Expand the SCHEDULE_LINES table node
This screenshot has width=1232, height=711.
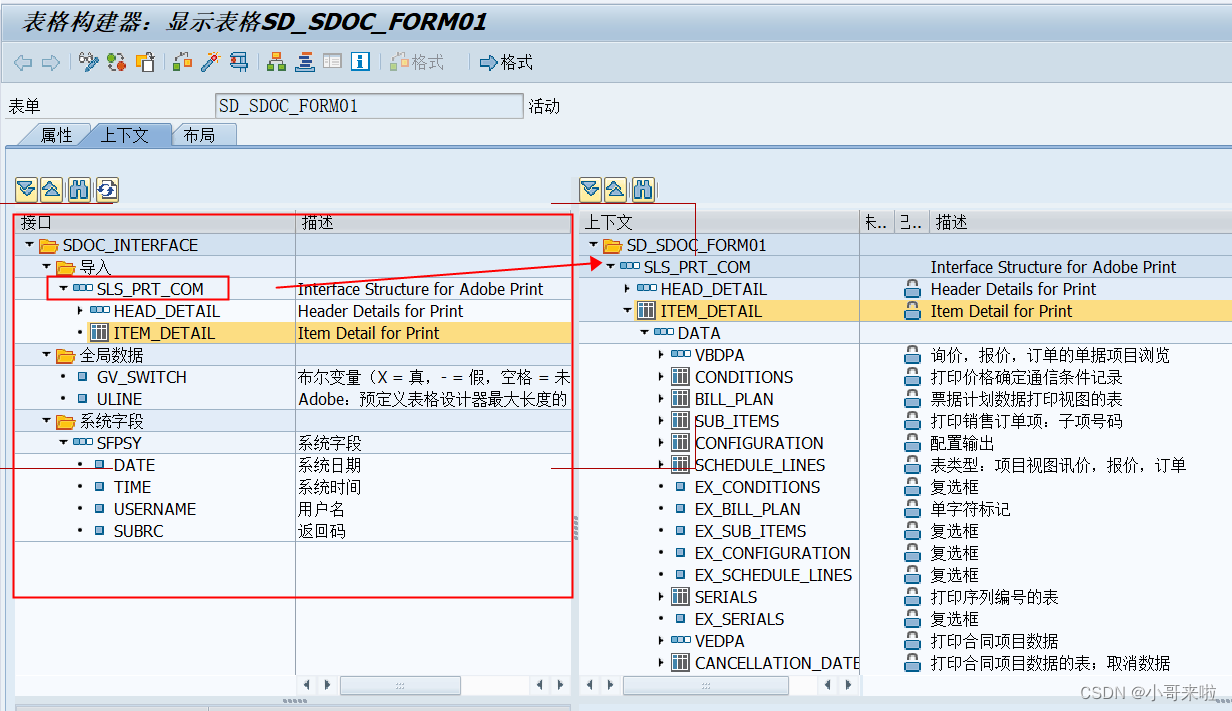click(661, 465)
